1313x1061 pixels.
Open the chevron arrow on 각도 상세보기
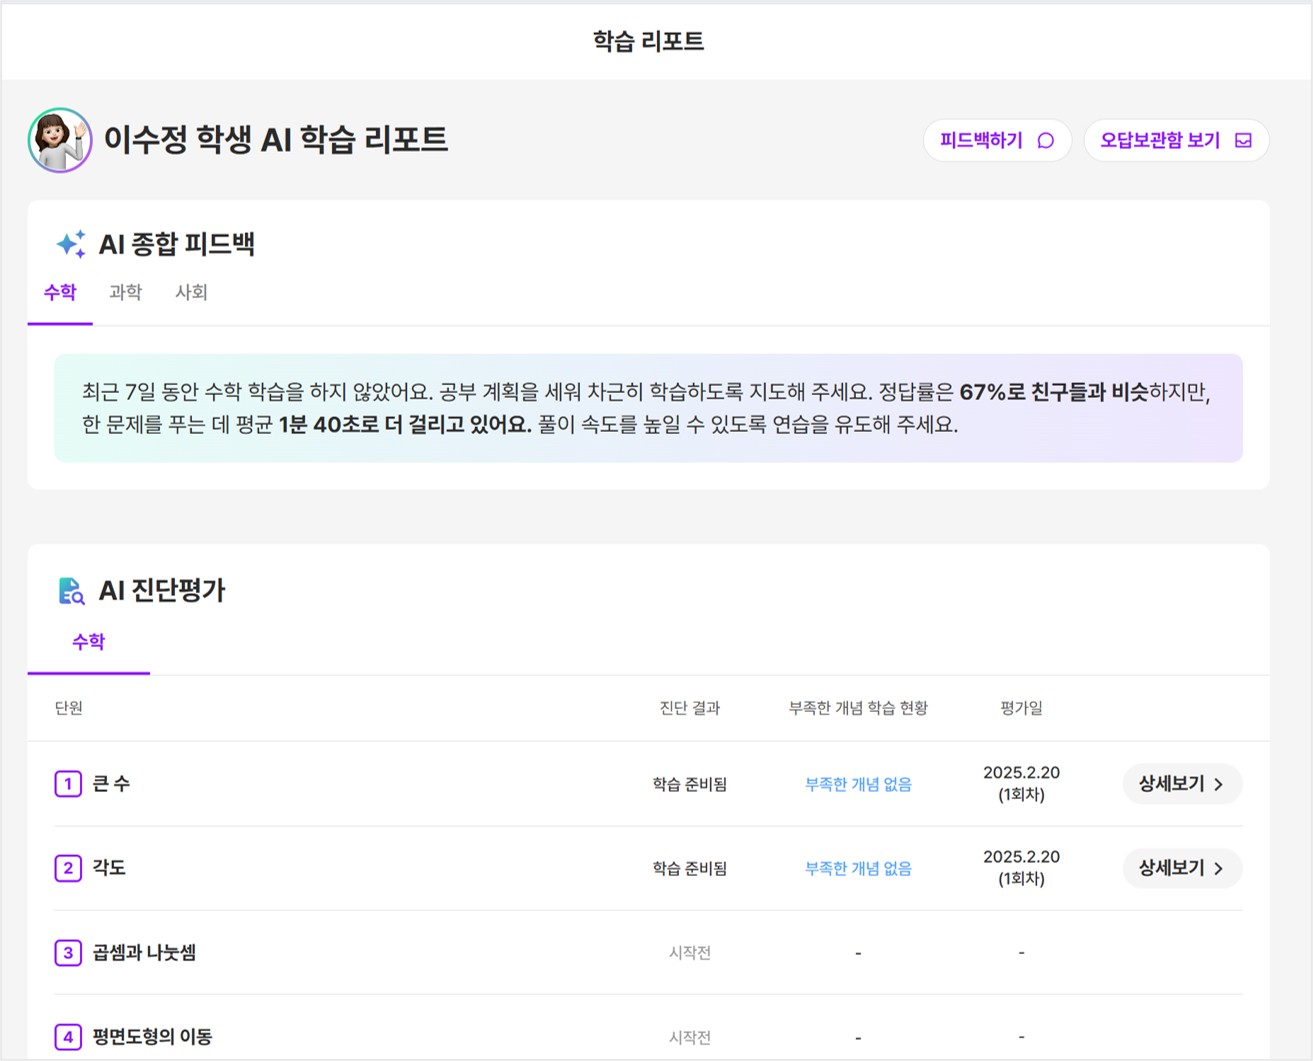coord(1219,869)
